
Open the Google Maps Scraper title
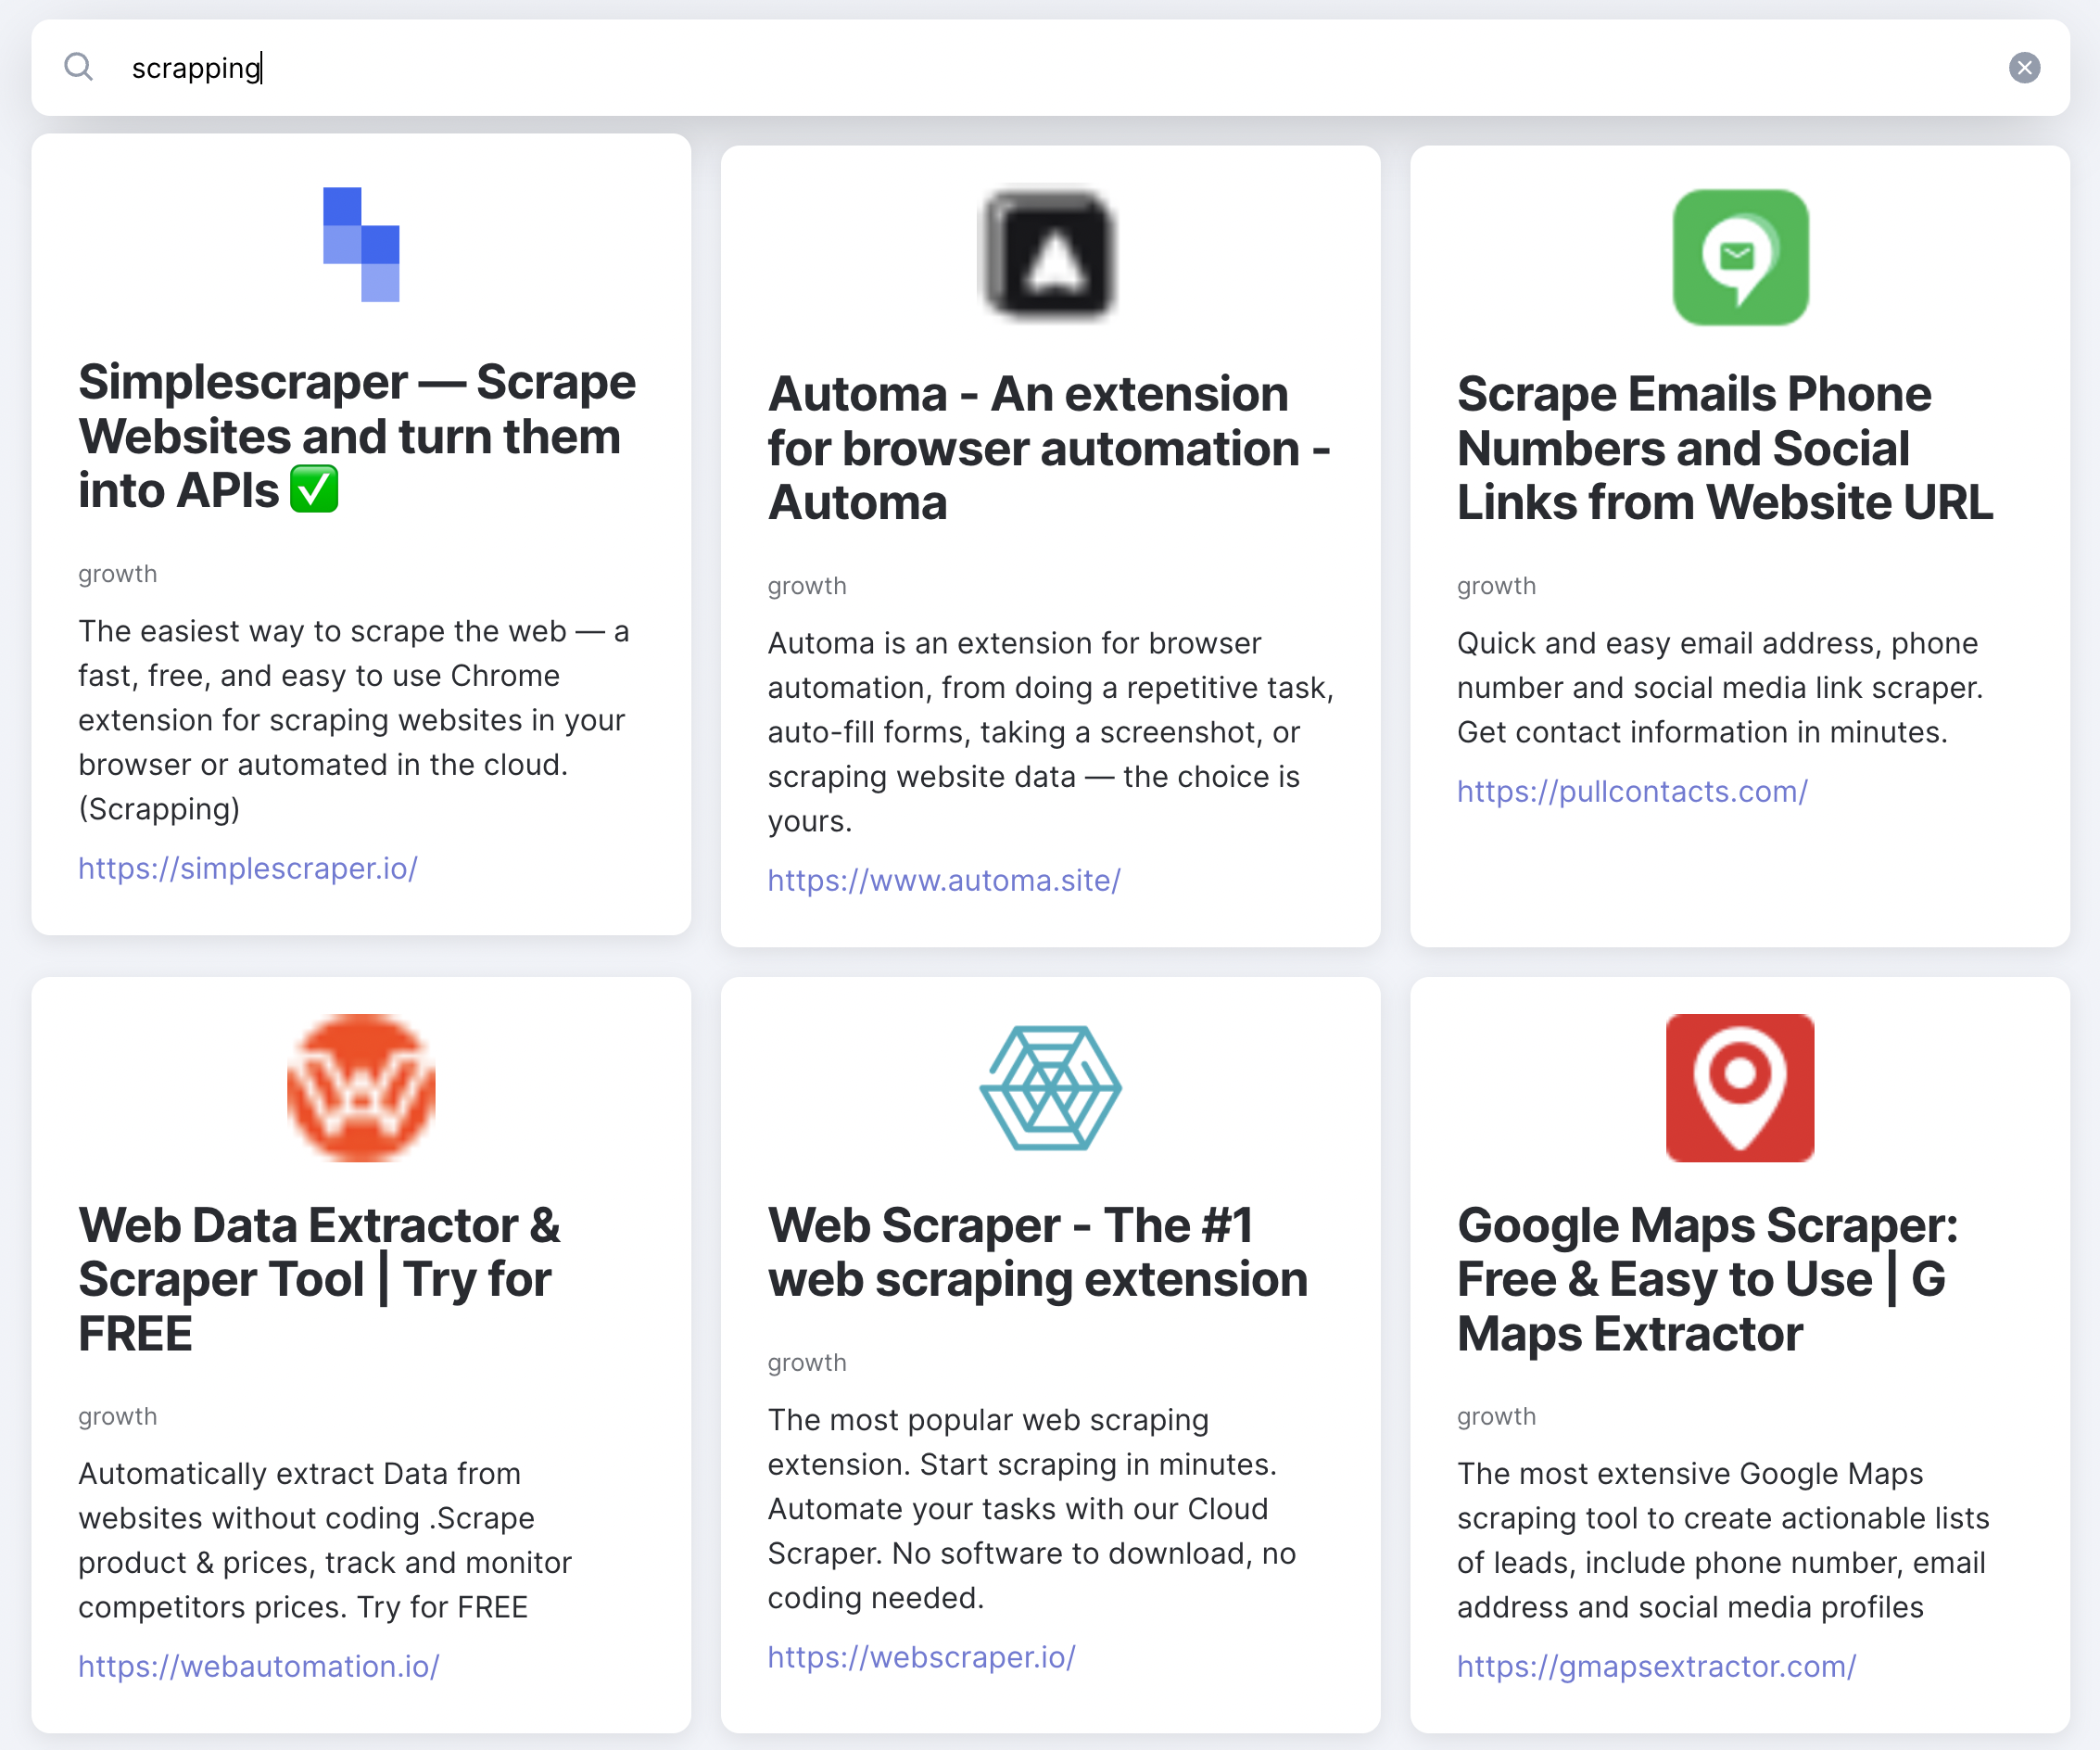point(1708,1279)
